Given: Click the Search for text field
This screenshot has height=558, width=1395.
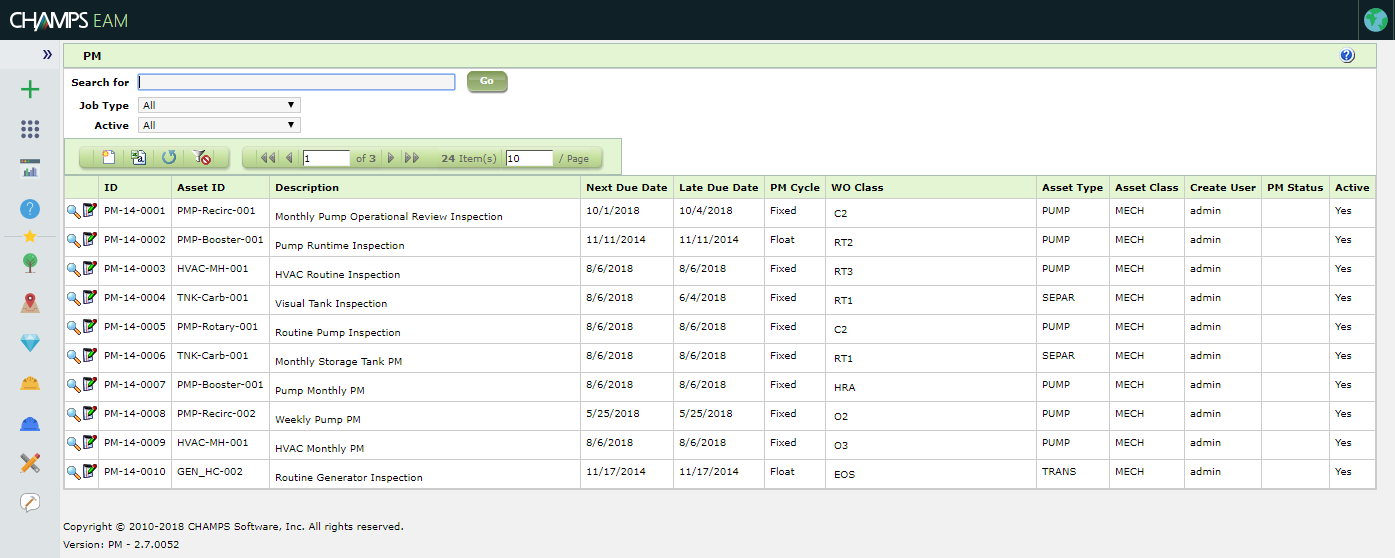Looking at the screenshot, I should (x=296, y=82).
